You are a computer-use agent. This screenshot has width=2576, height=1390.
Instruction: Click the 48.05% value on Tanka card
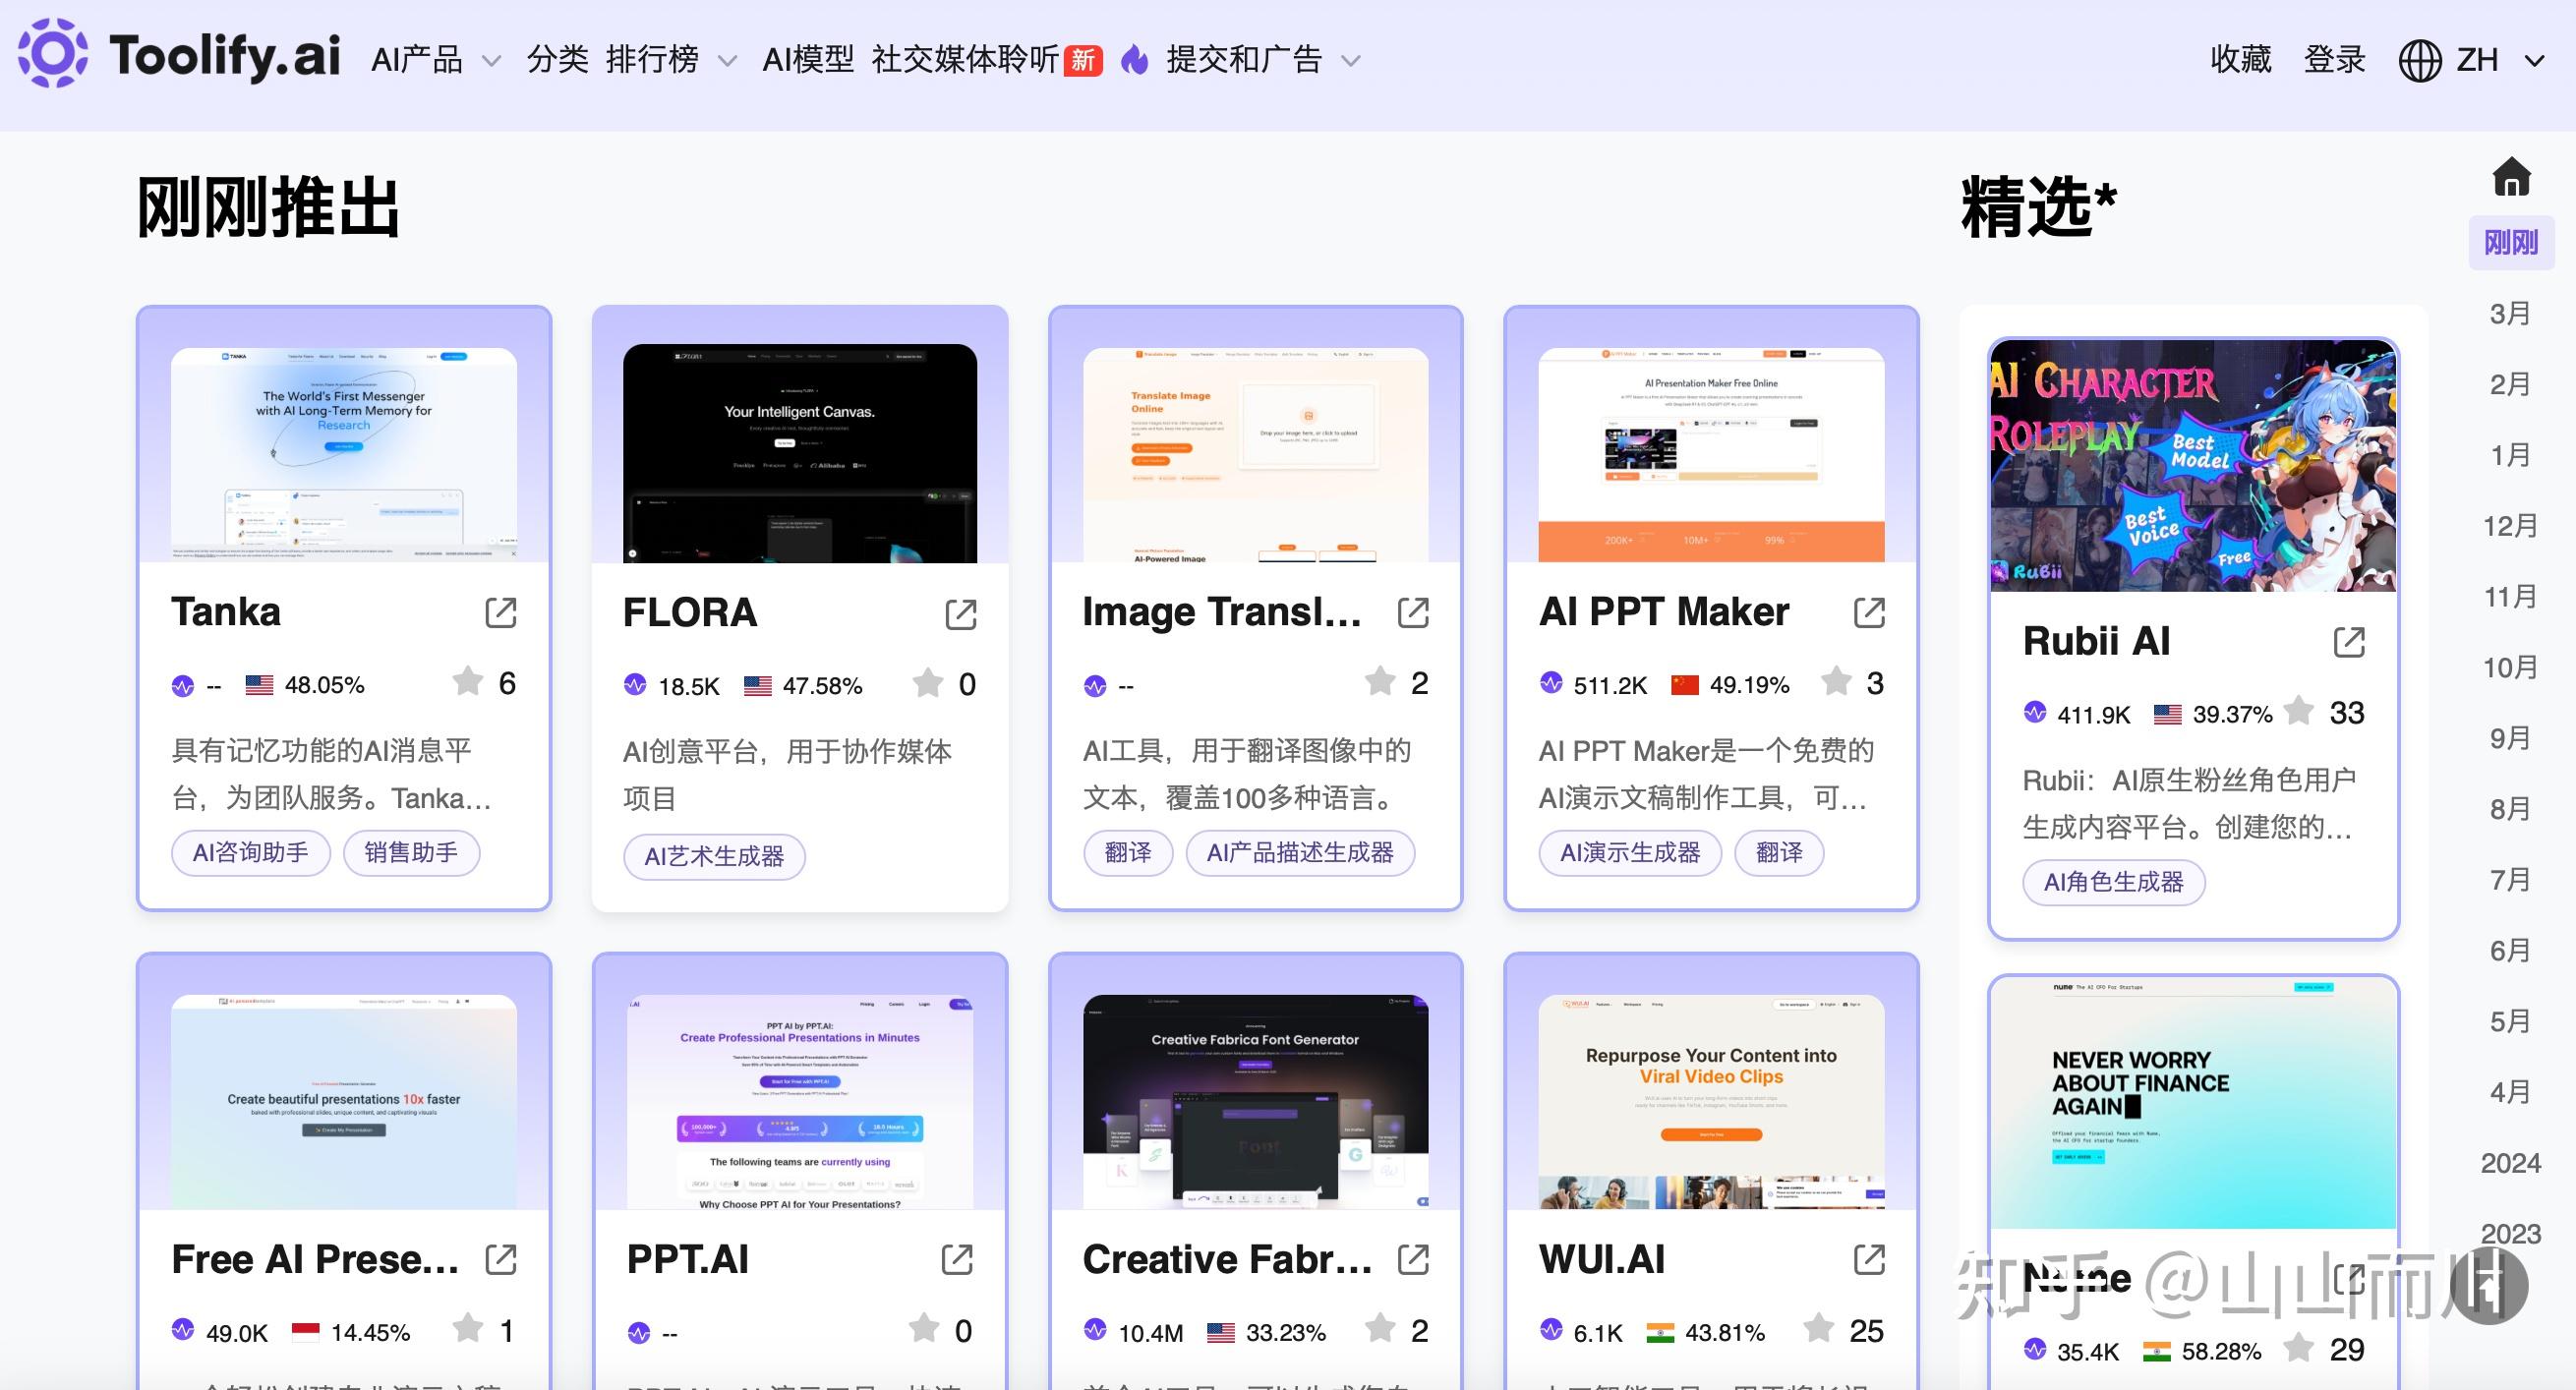pyautogui.click(x=324, y=685)
